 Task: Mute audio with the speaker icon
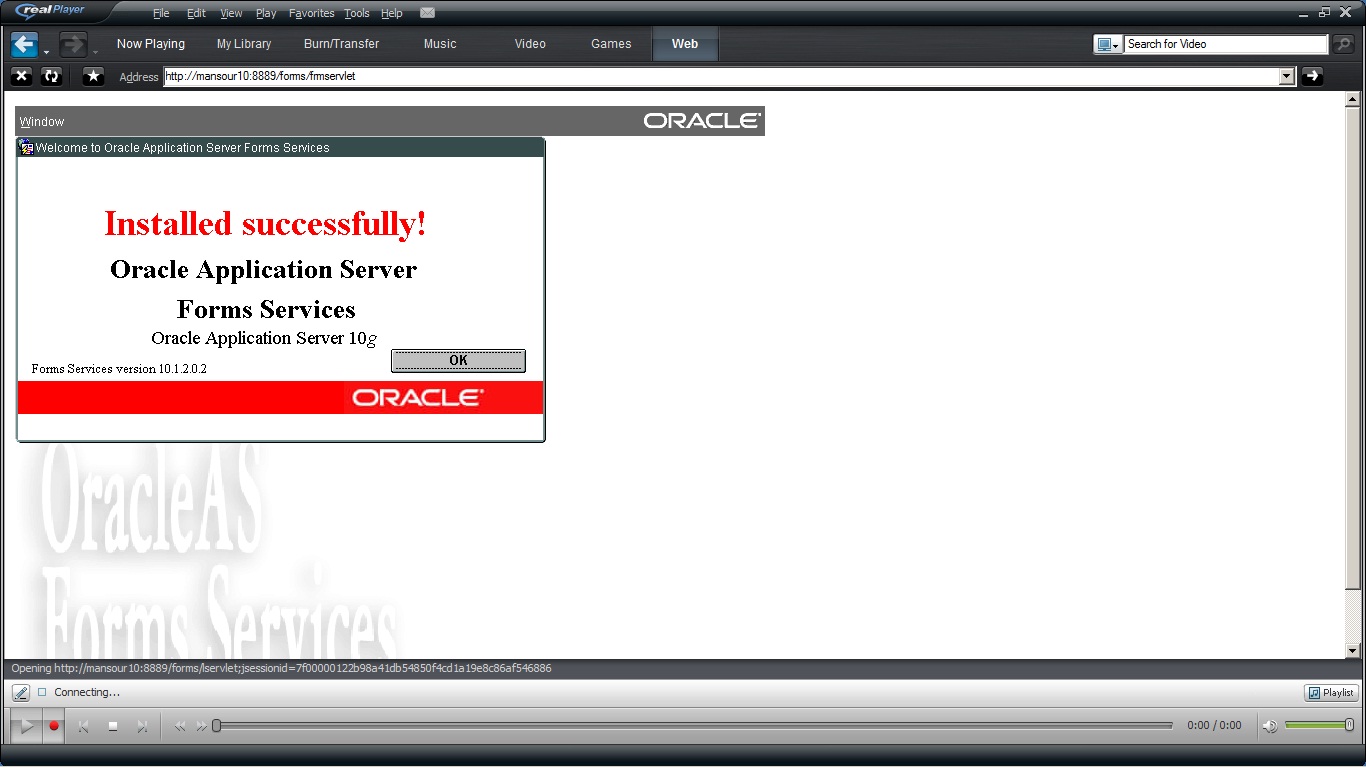[x=1269, y=726]
